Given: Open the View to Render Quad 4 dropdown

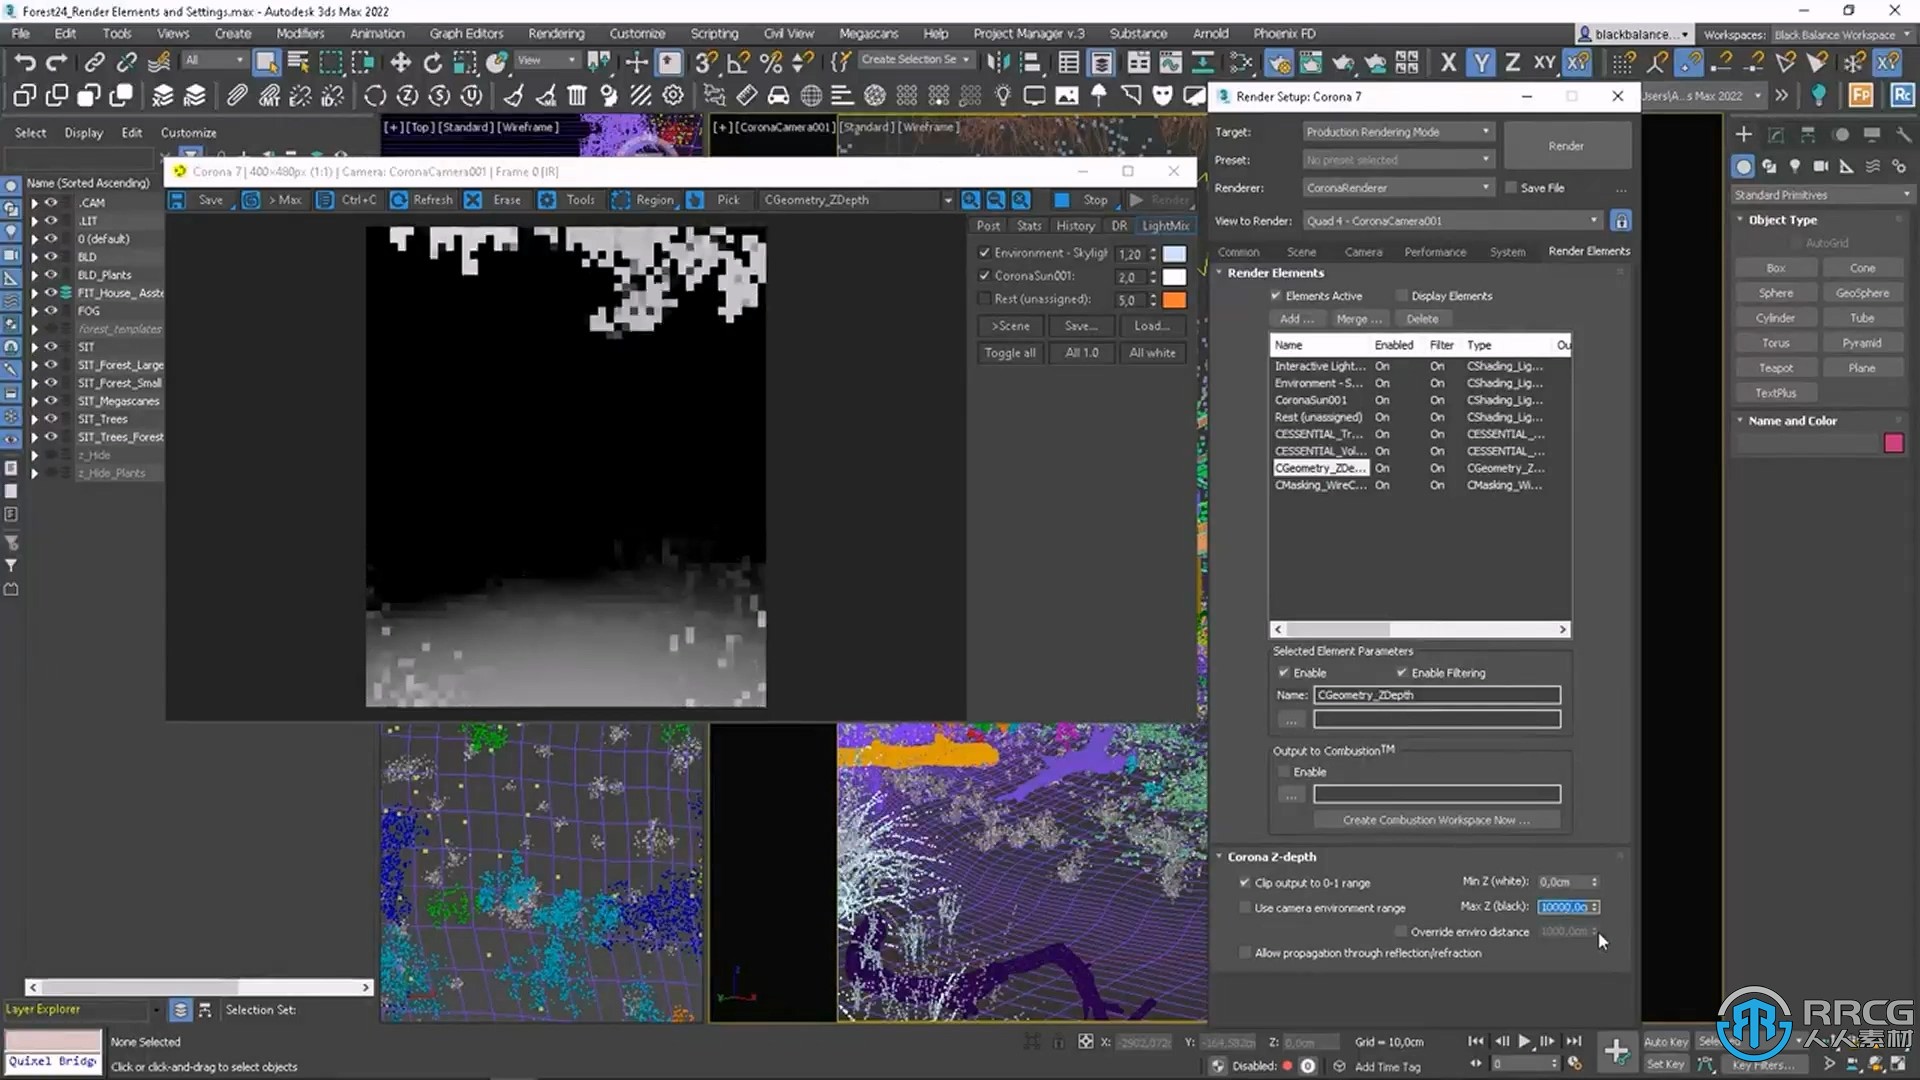Looking at the screenshot, I should [x=1453, y=221].
